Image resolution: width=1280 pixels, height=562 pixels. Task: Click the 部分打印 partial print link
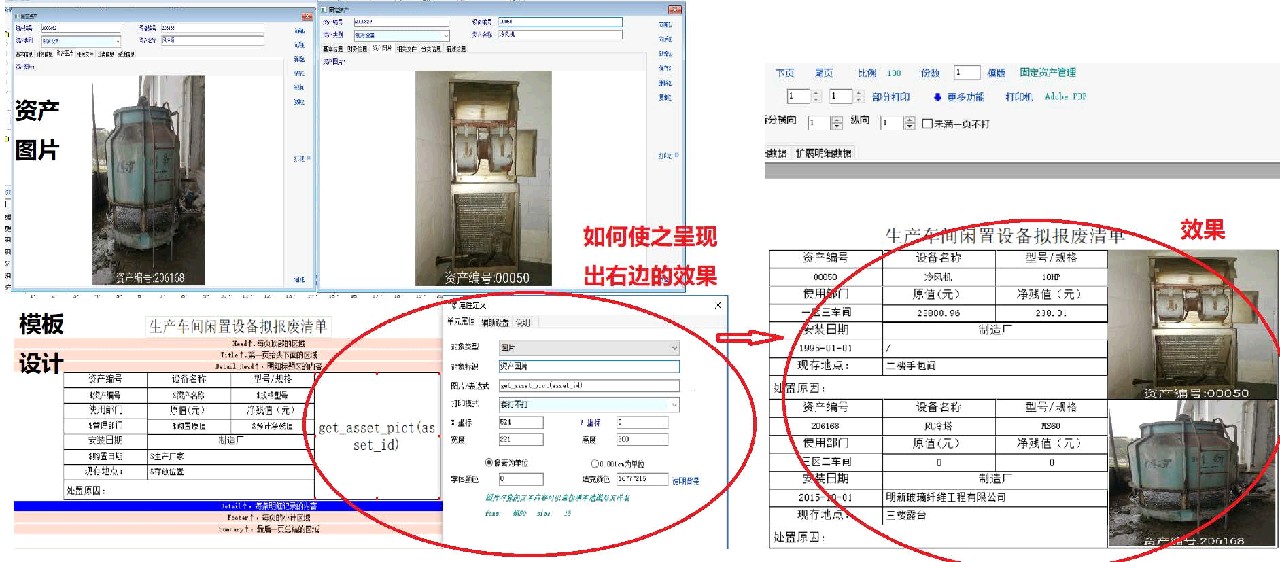(x=891, y=97)
